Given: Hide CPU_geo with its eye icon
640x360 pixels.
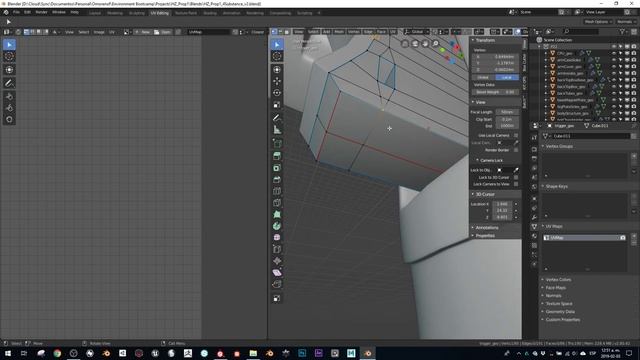Looking at the screenshot, I should pos(614,53).
